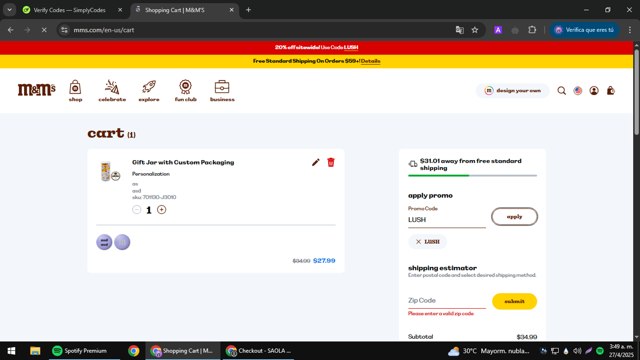Bookmark this page with star icon
640x360 pixels.
[x=475, y=30]
